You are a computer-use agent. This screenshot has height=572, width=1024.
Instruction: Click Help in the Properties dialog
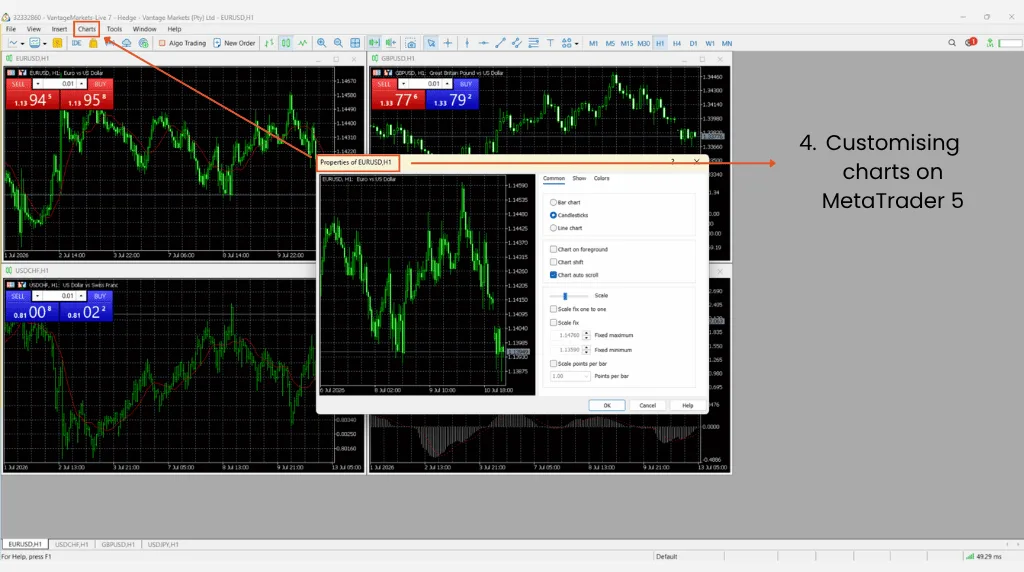tap(688, 405)
